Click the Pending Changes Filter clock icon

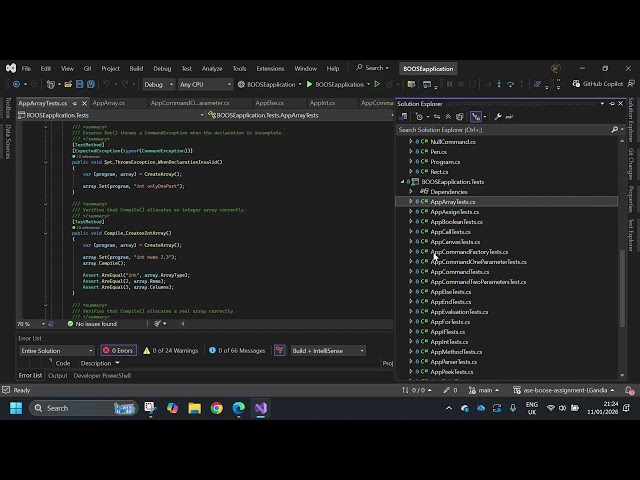point(419,117)
